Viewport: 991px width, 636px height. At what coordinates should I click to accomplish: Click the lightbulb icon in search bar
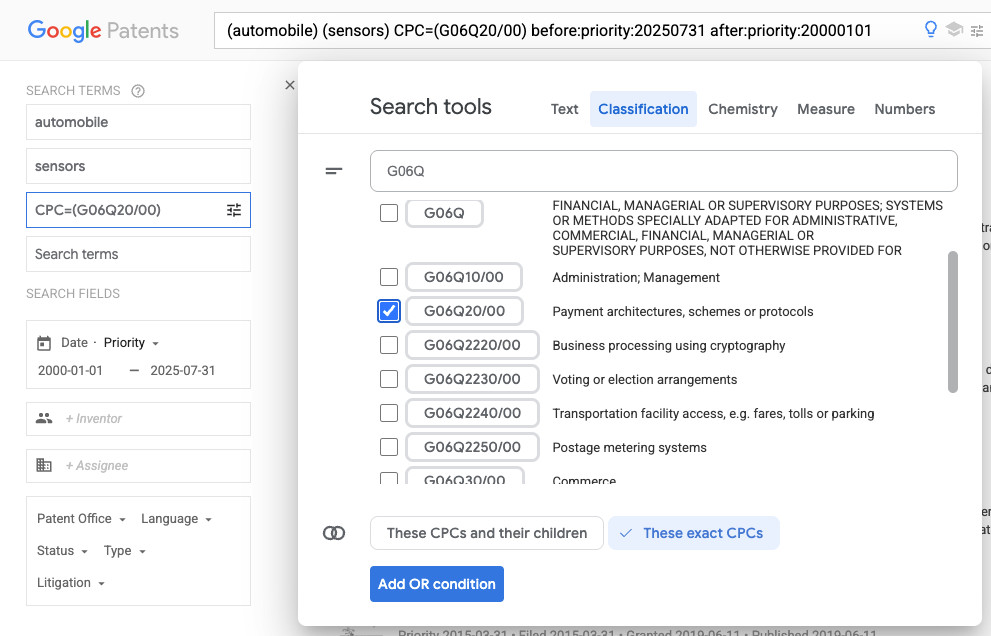coord(931,30)
